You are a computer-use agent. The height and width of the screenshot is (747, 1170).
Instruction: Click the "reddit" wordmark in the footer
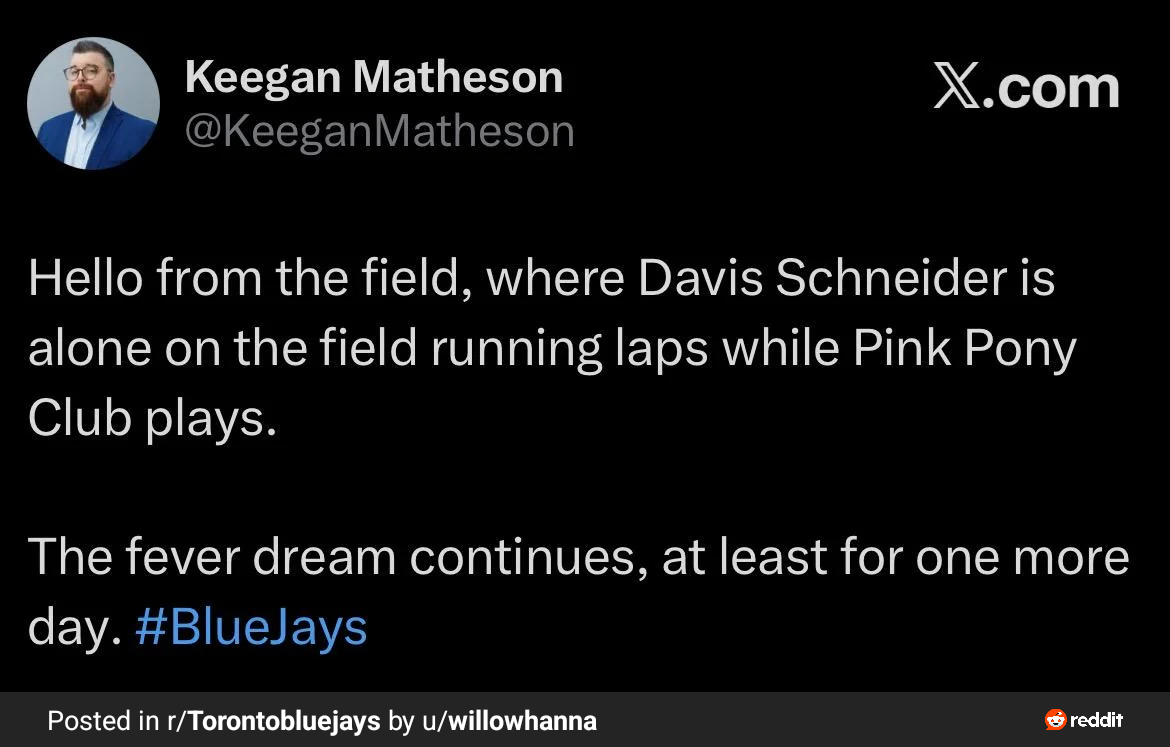[1097, 720]
